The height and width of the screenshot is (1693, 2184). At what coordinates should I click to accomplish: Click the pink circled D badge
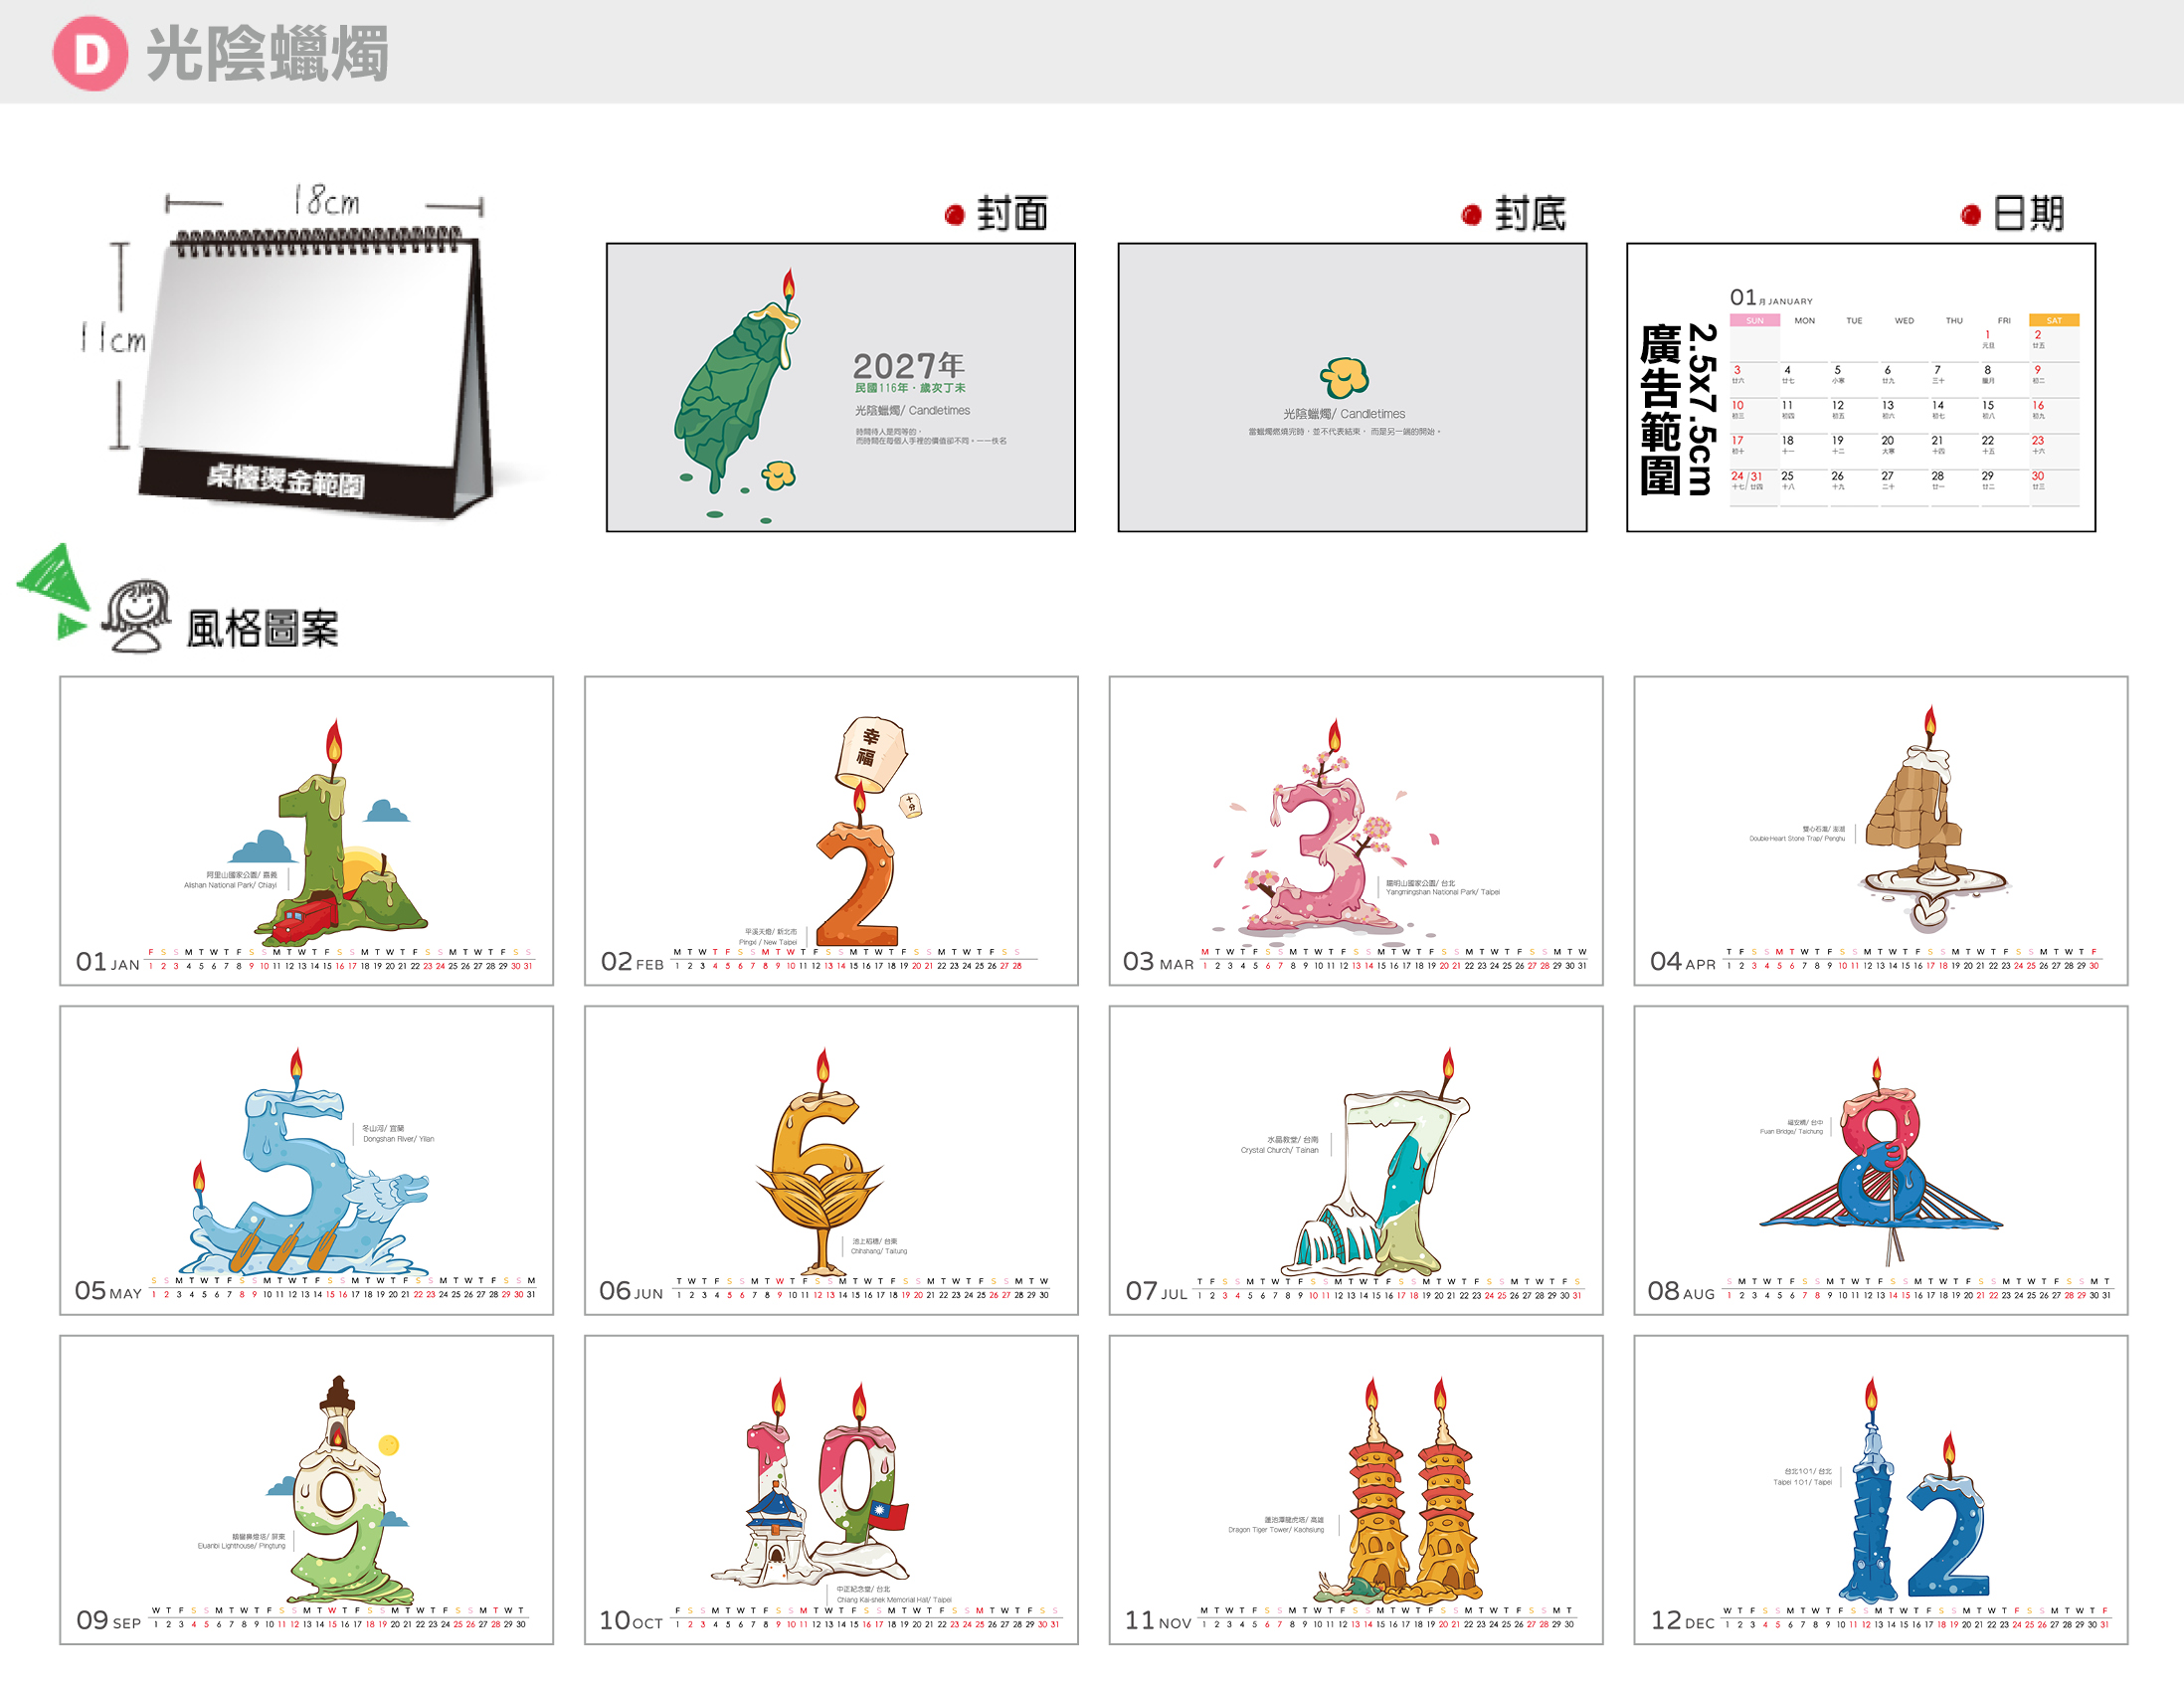[90, 53]
